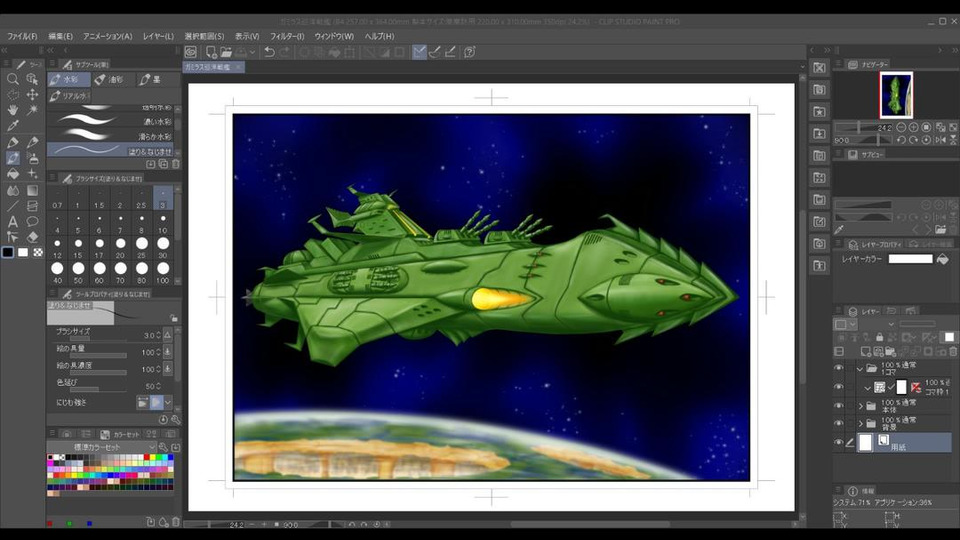
Task: Expand the 本体 folder
Action: tap(860, 405)
